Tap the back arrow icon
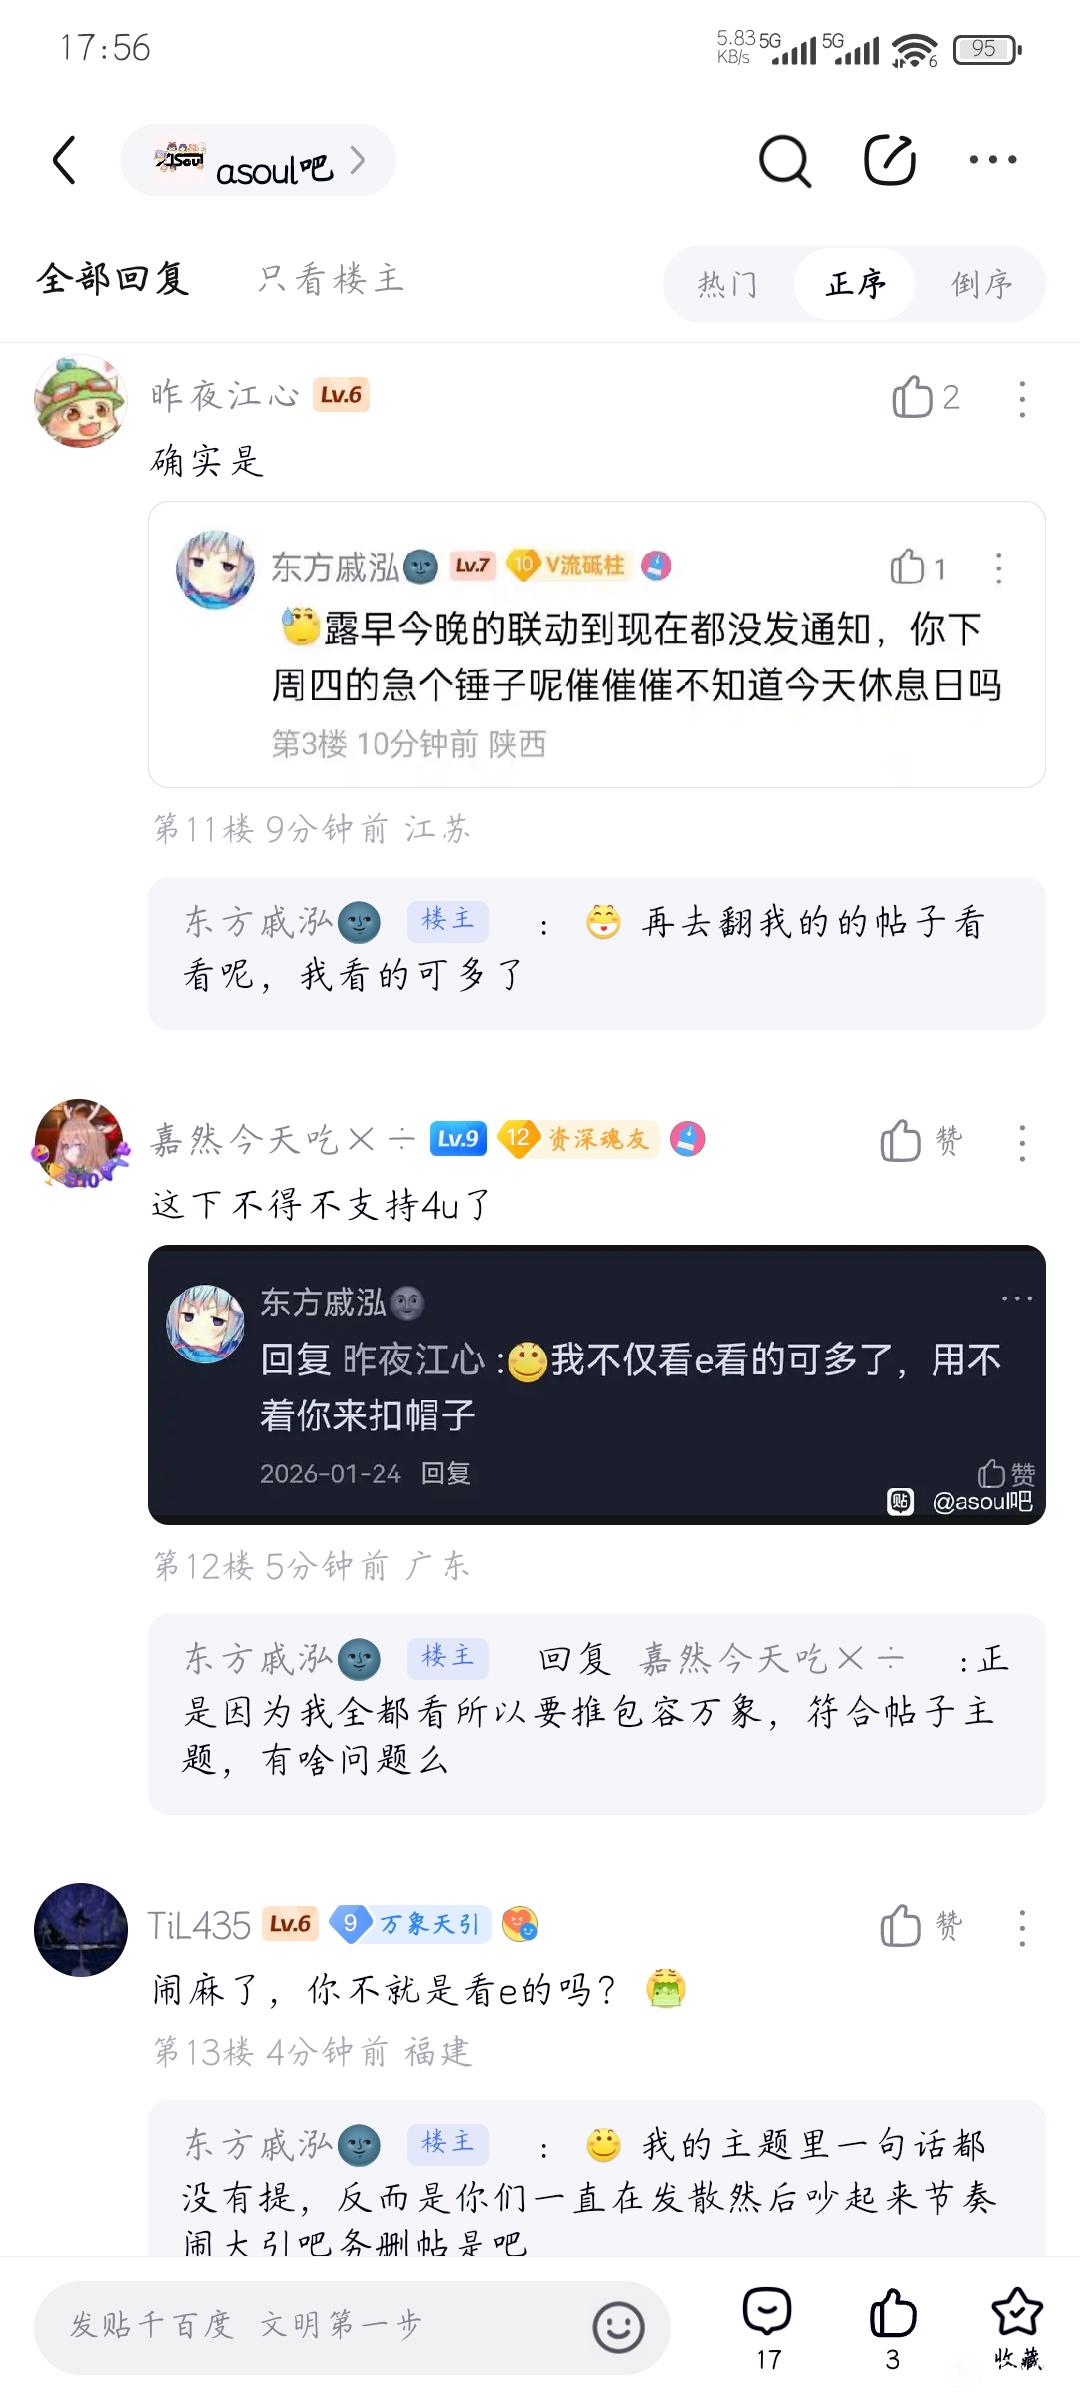1080x2400 pixels. [64, 160]
